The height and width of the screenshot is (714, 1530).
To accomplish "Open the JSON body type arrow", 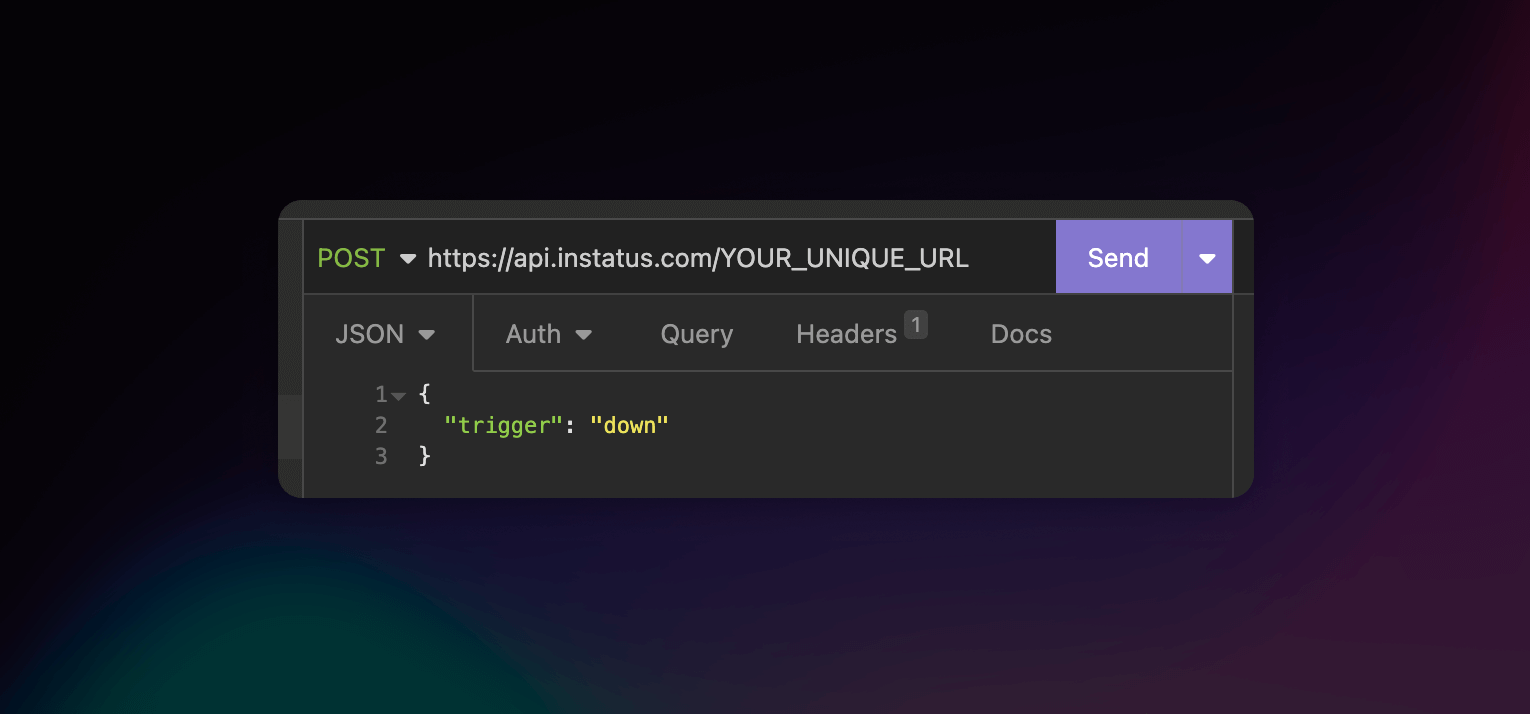I will (427, 335).
